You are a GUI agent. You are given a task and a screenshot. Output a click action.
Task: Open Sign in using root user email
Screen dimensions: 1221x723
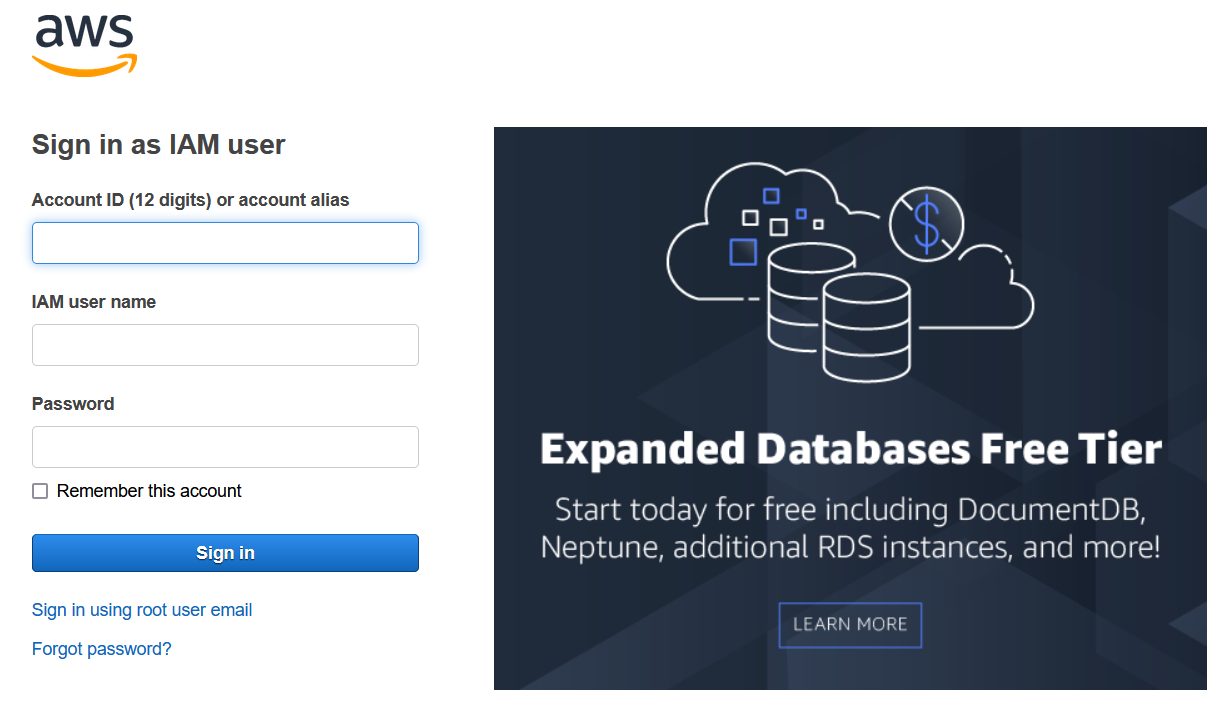[142, 610]
